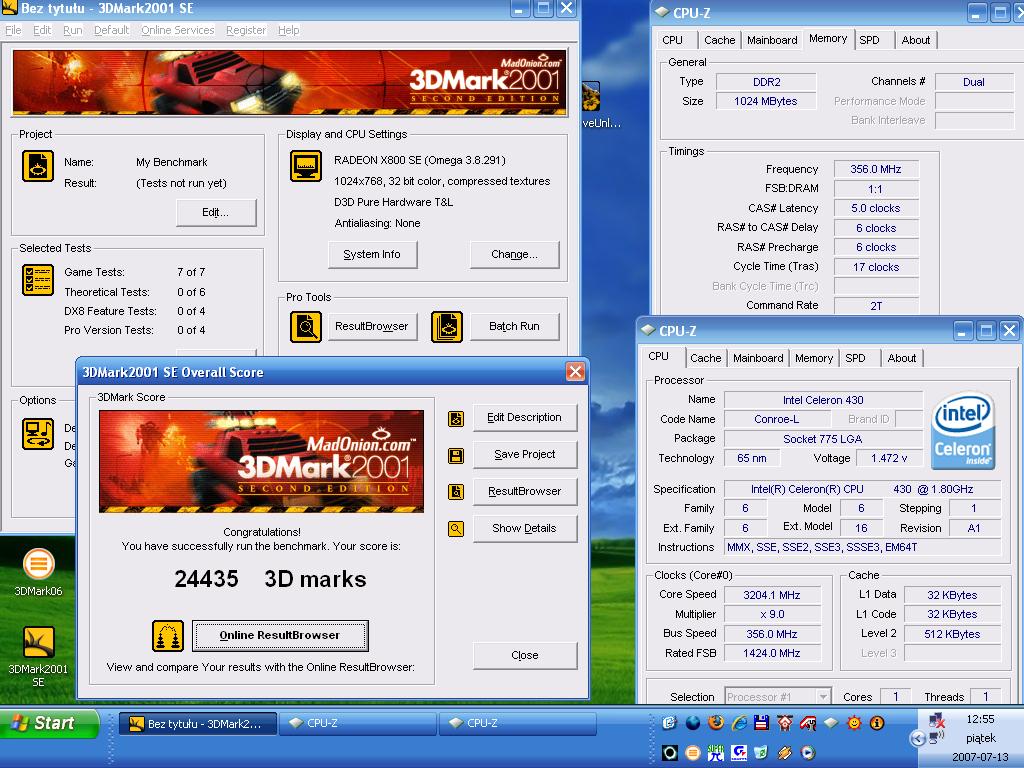Click the System Info button
The height and width of the screenshot is (768, 1024).
tap(372, 254)
